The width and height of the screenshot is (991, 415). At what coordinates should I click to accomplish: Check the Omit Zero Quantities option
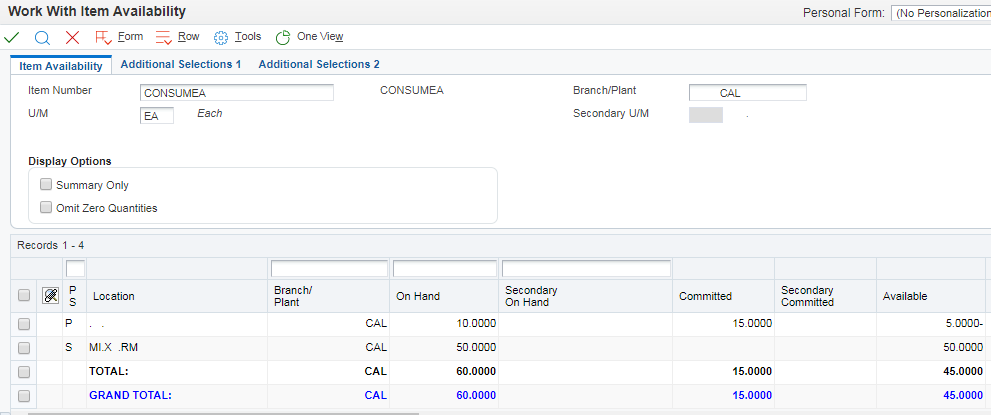tap(46, 208)
